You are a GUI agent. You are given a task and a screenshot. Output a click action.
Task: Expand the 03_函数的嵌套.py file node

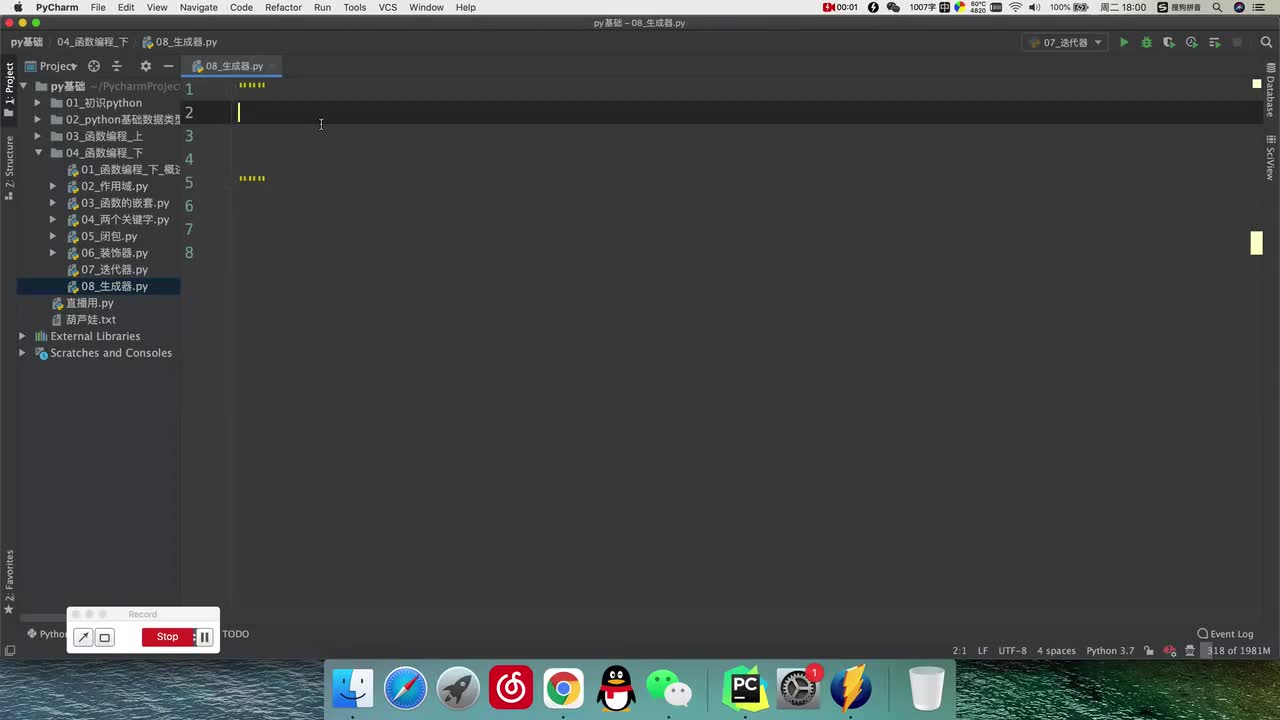53,203
